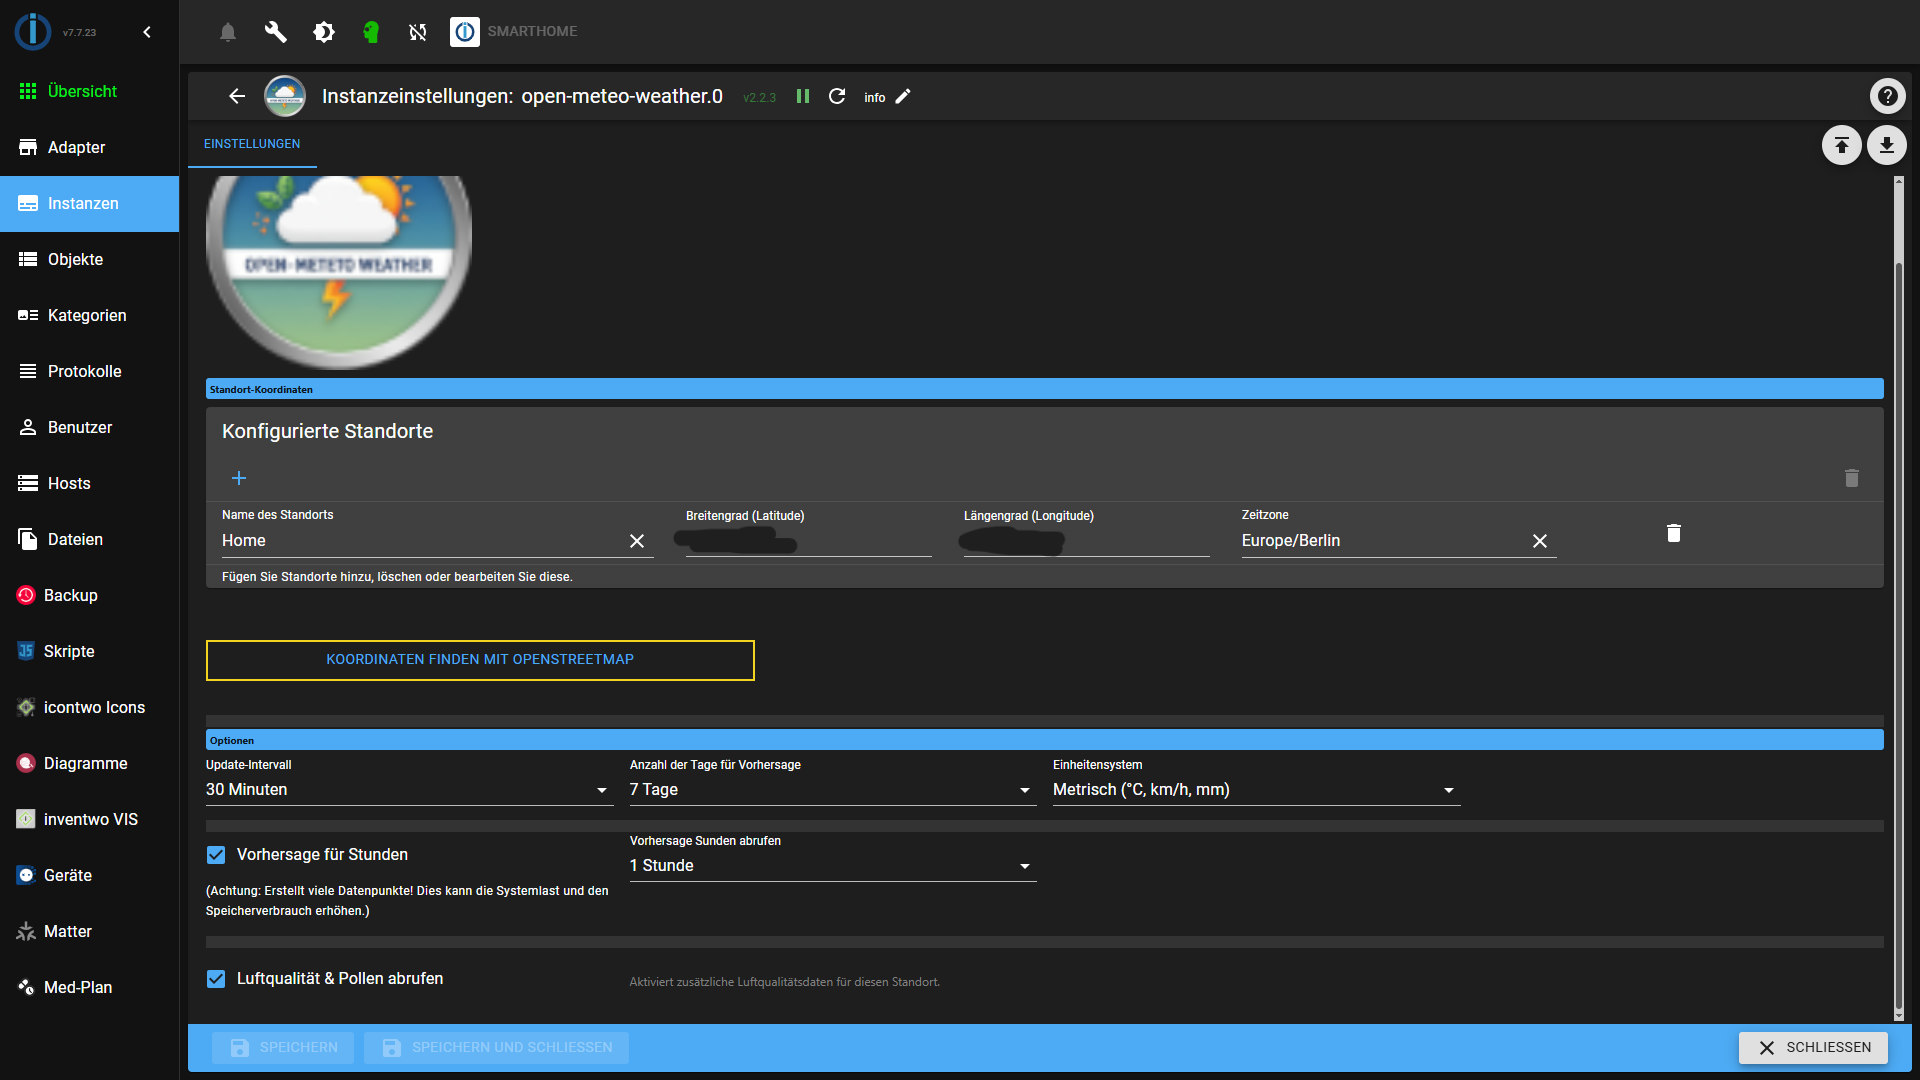Screen dimensions: 1920x1080
Task: Uncheck Luftqualität & Pollen abrufen
Action: 216,978
